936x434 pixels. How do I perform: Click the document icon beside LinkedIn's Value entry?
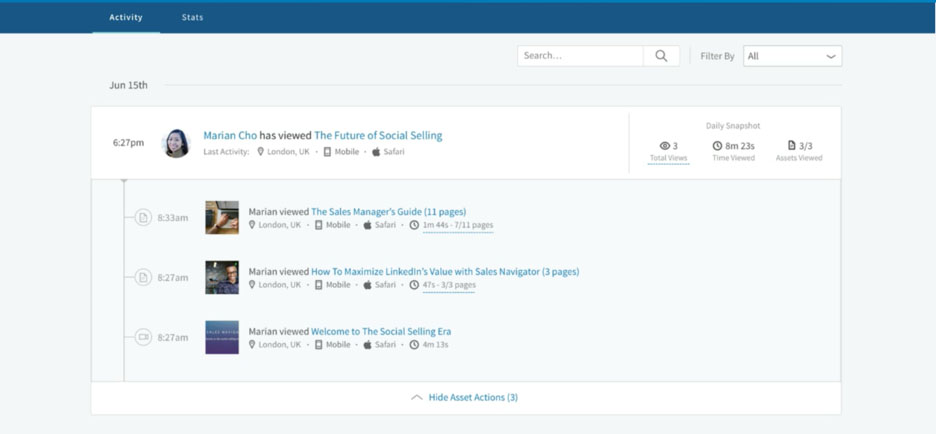tap(143, 277)
